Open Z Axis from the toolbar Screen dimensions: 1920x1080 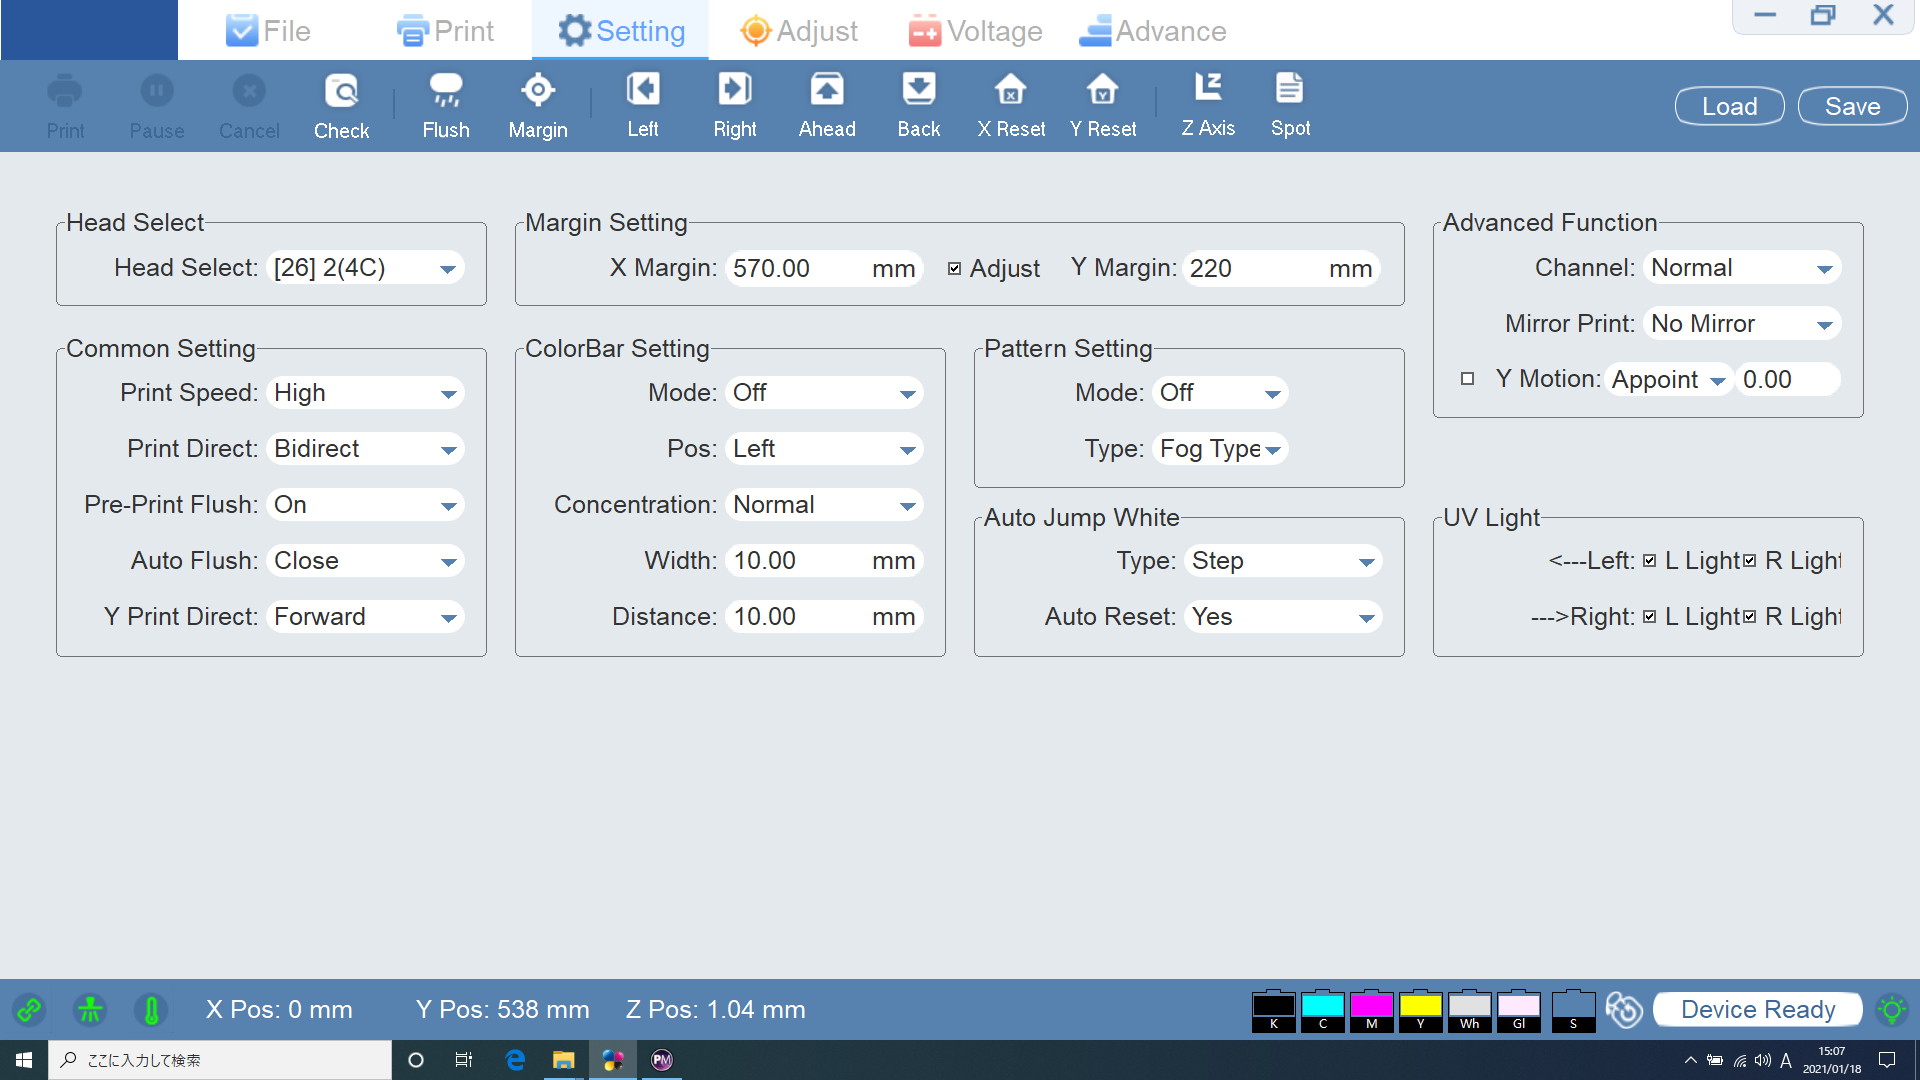pyautogui.click(x=1209, y=105)
